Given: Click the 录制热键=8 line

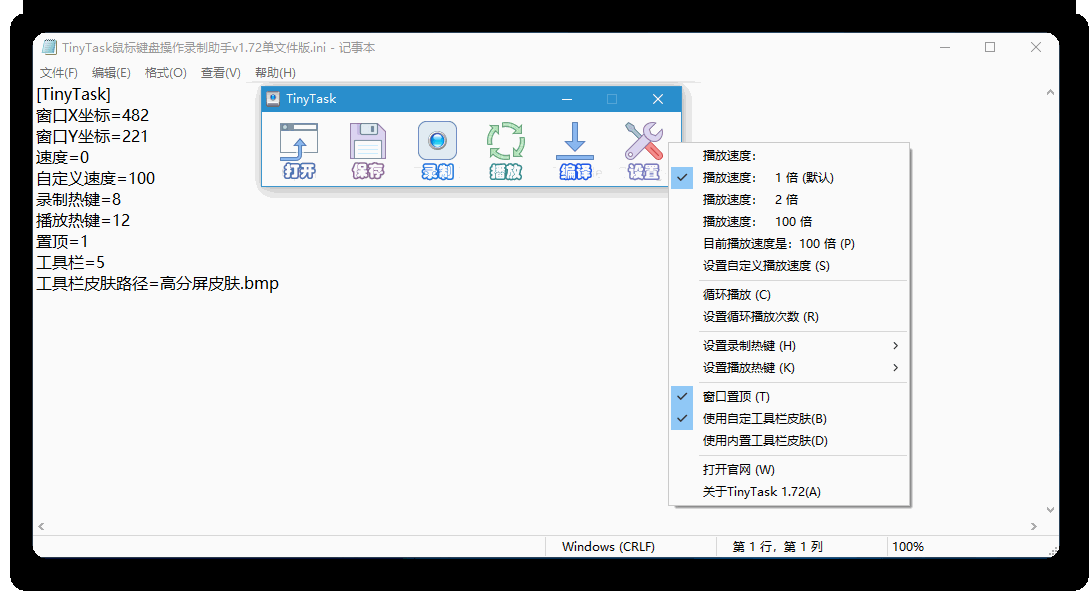Looking at the screenshot, I should click(x=79, y=200).
